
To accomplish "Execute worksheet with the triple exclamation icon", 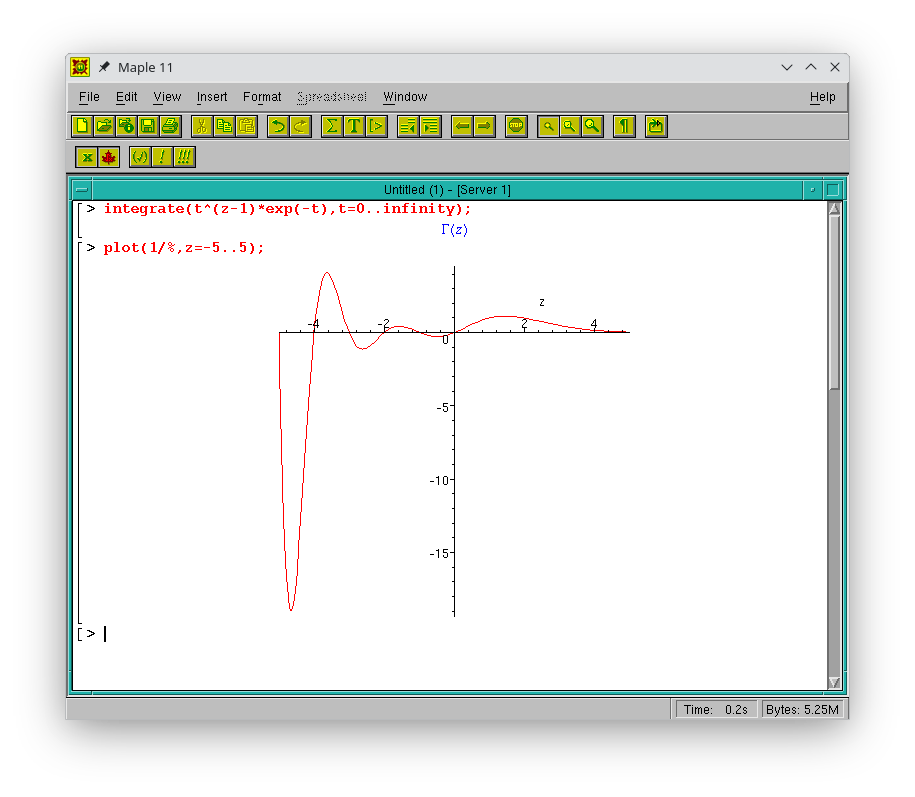I will tap(184, 157).
